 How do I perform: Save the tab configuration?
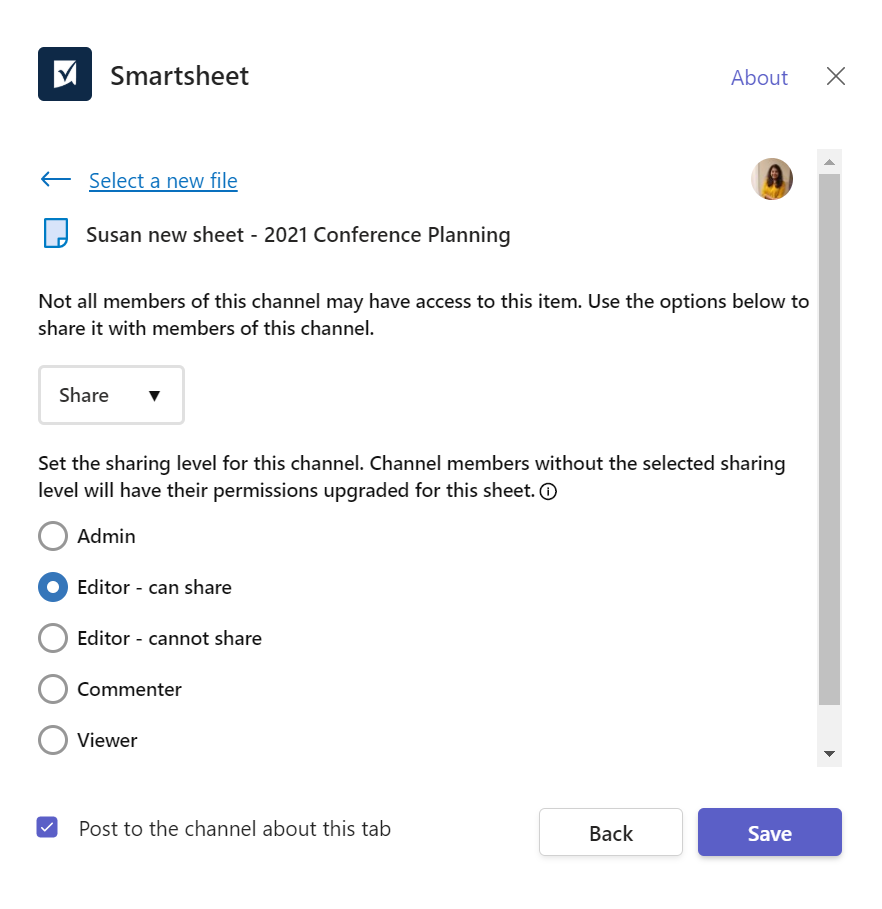769,832
